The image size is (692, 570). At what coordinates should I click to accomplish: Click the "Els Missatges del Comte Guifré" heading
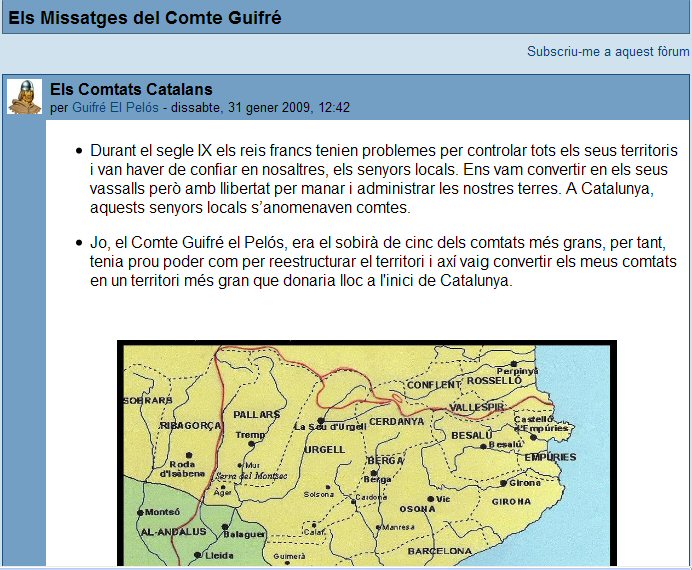[x=145, y=18]
